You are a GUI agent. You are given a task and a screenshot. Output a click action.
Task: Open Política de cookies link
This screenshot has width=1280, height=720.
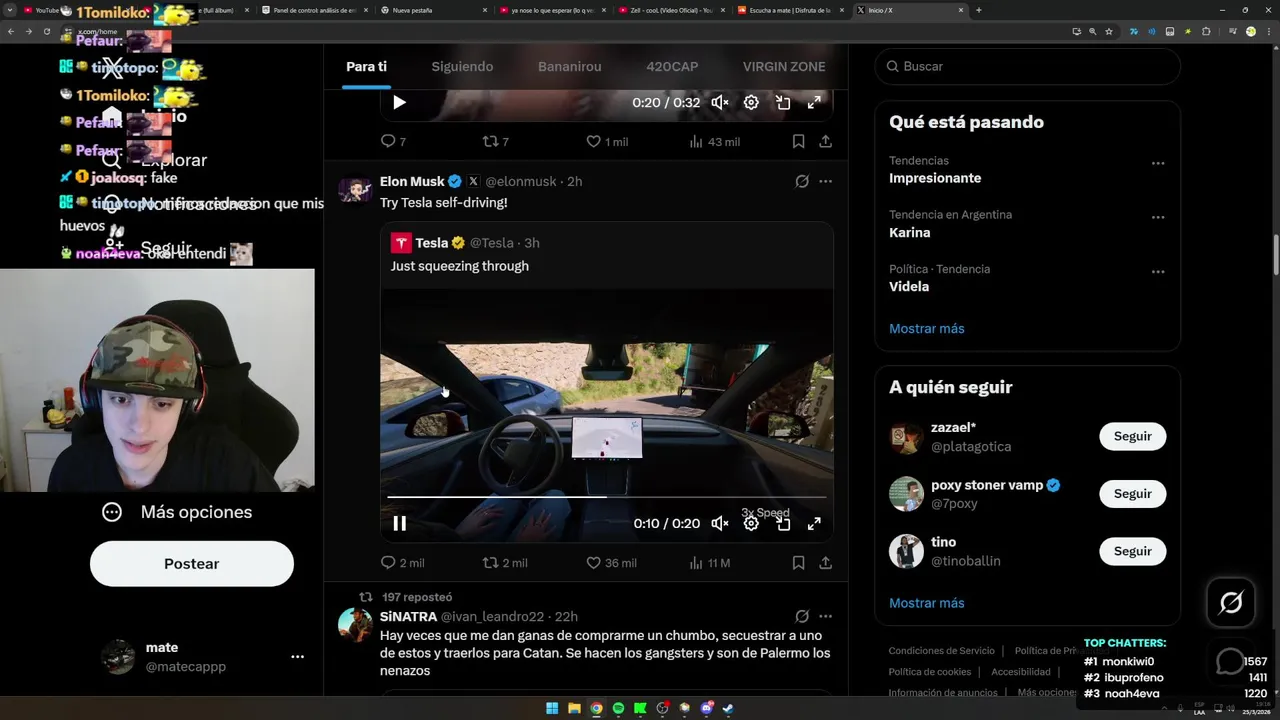click(929, 672)
